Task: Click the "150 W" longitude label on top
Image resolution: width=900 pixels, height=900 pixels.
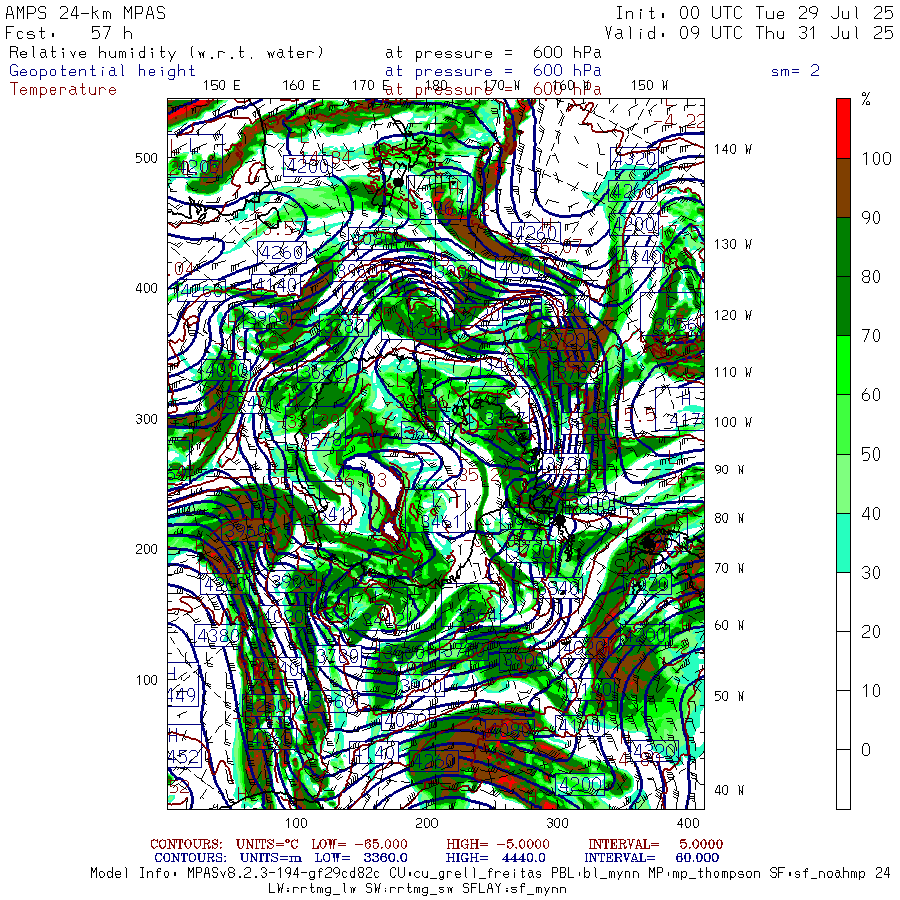Action: click(649, 86)
